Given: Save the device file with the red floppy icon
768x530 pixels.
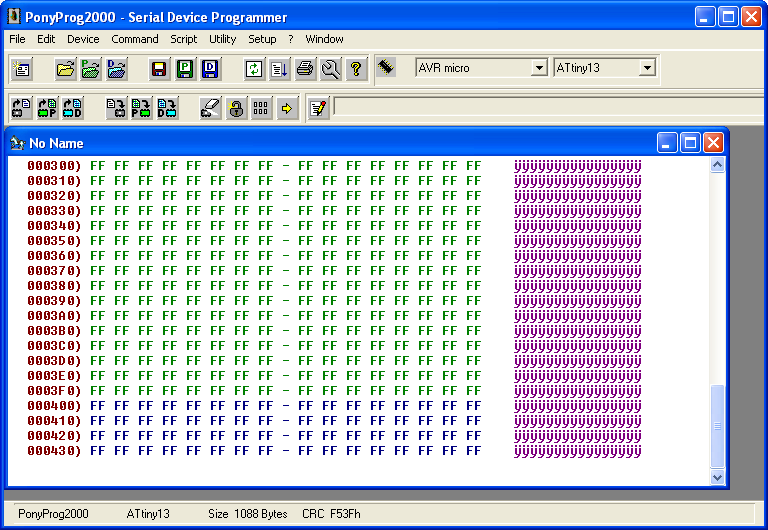Looking at the screenshot, I should (x=159, y=69).
